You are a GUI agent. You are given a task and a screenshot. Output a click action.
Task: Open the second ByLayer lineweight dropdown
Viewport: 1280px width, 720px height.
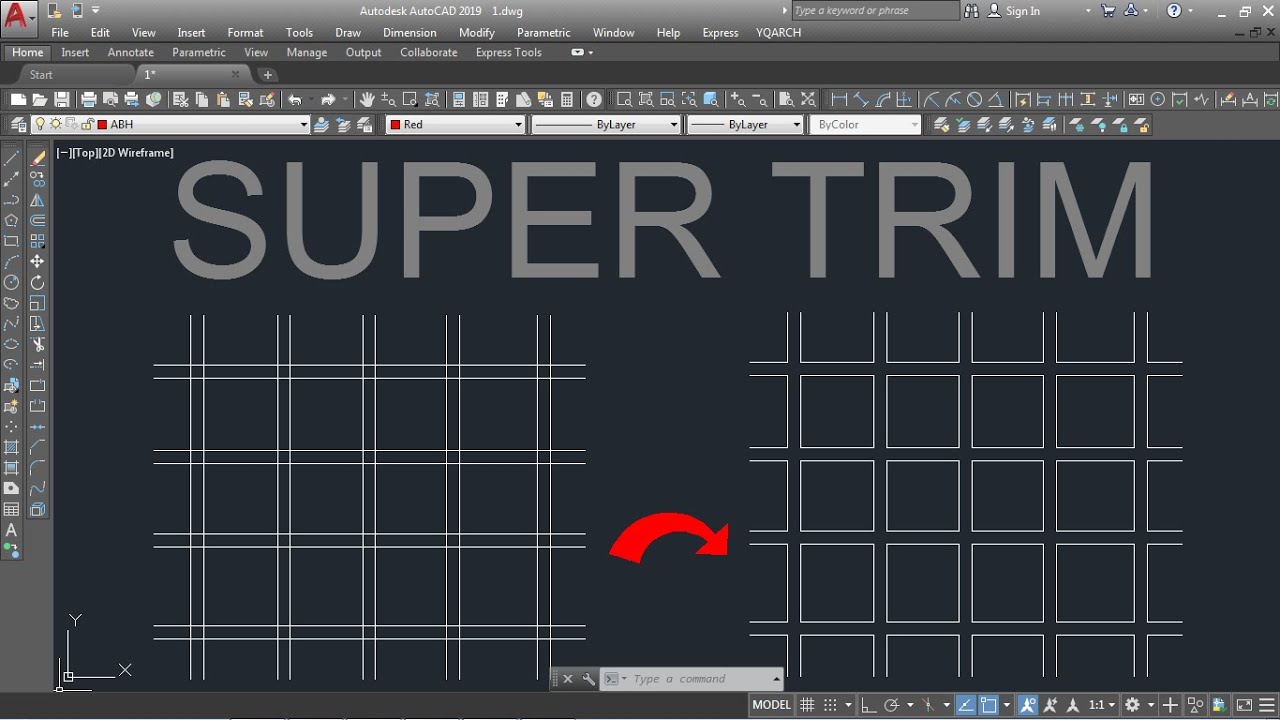(796, 125)
